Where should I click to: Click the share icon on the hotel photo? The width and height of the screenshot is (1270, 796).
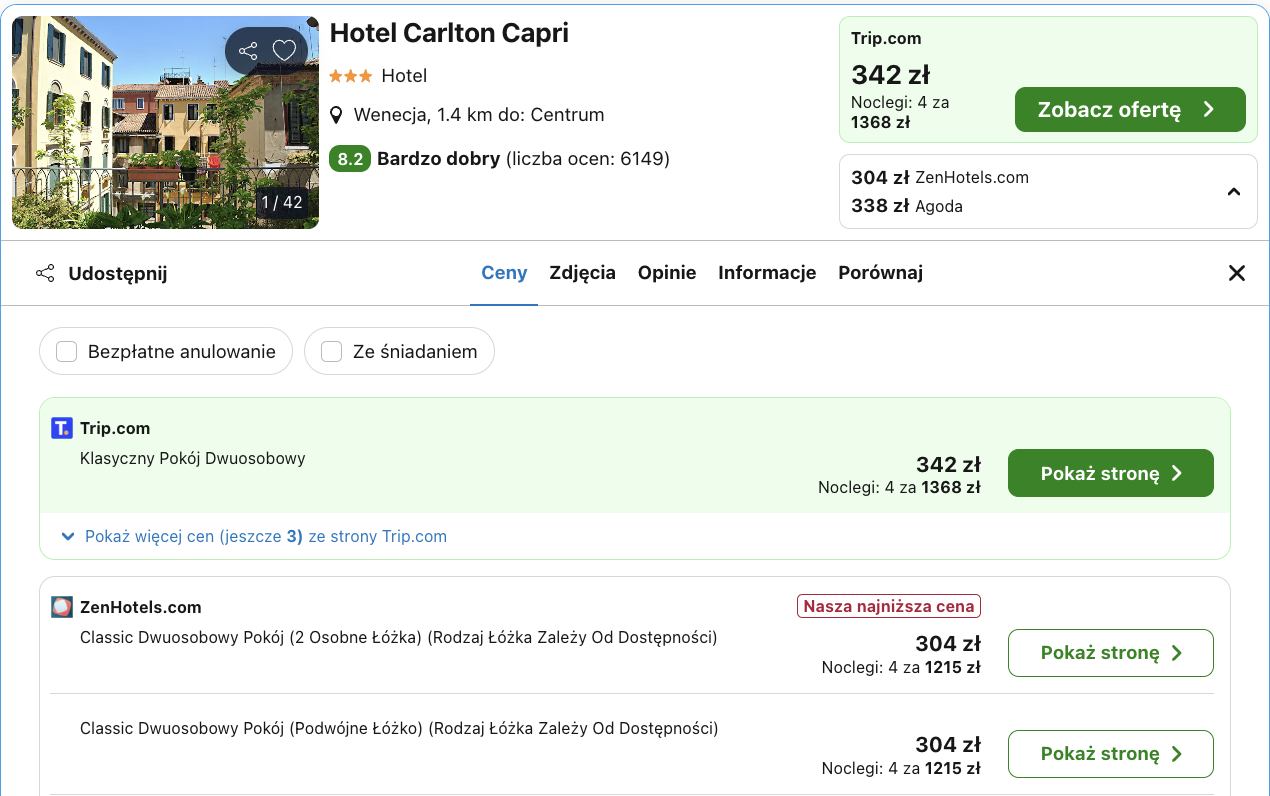click(246, 50)
